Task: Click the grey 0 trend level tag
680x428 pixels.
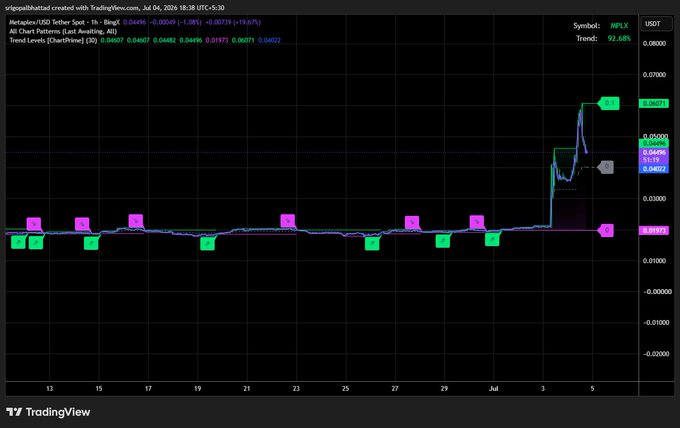Action: tap(605, 167)
